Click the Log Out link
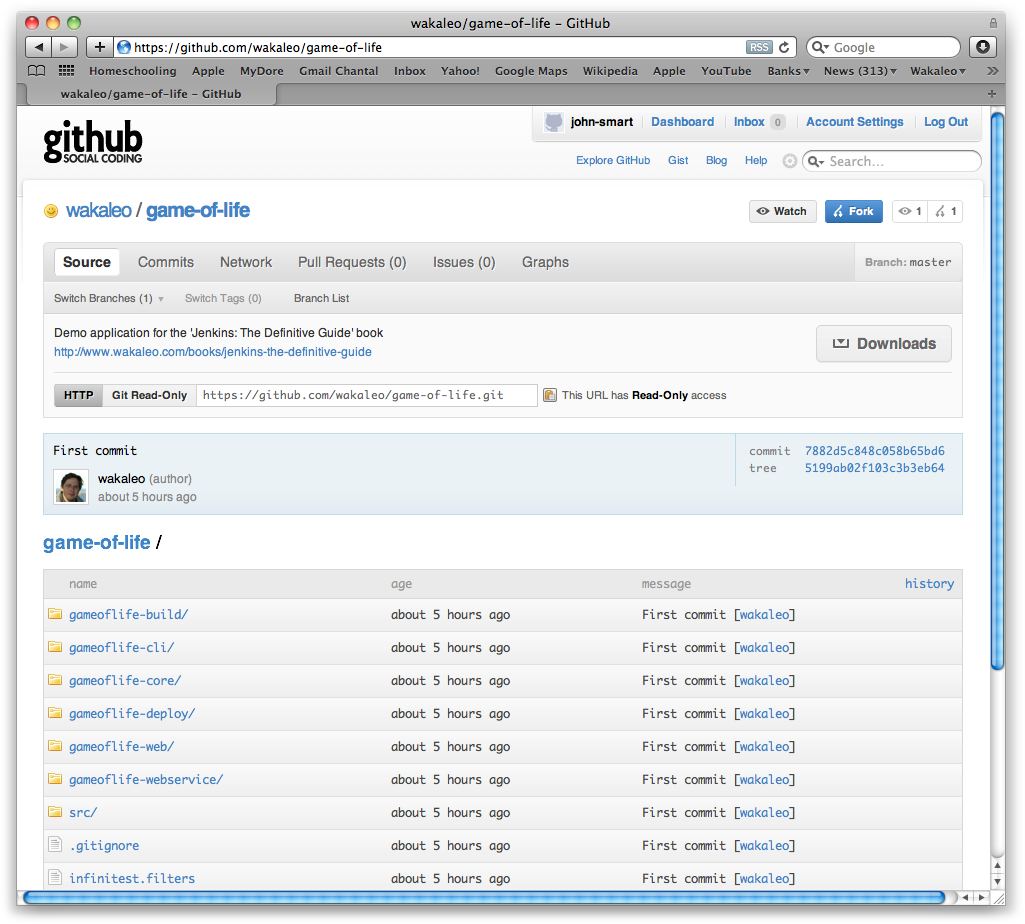 (x=946, y=122)
